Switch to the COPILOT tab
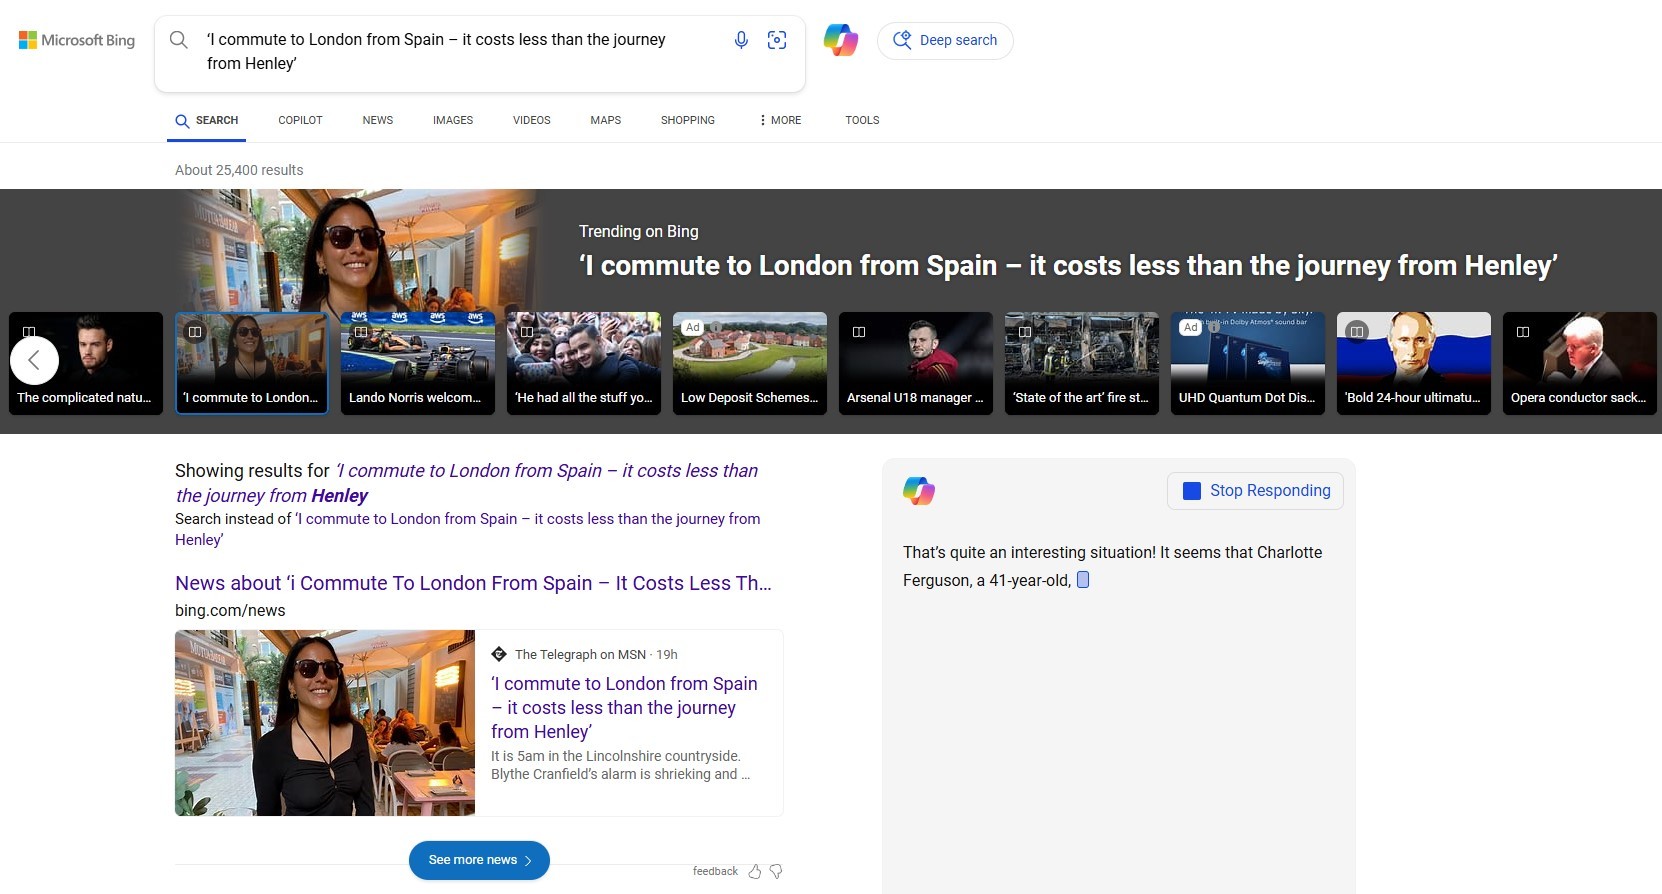Screen dimensions: 1662x894 300,120
